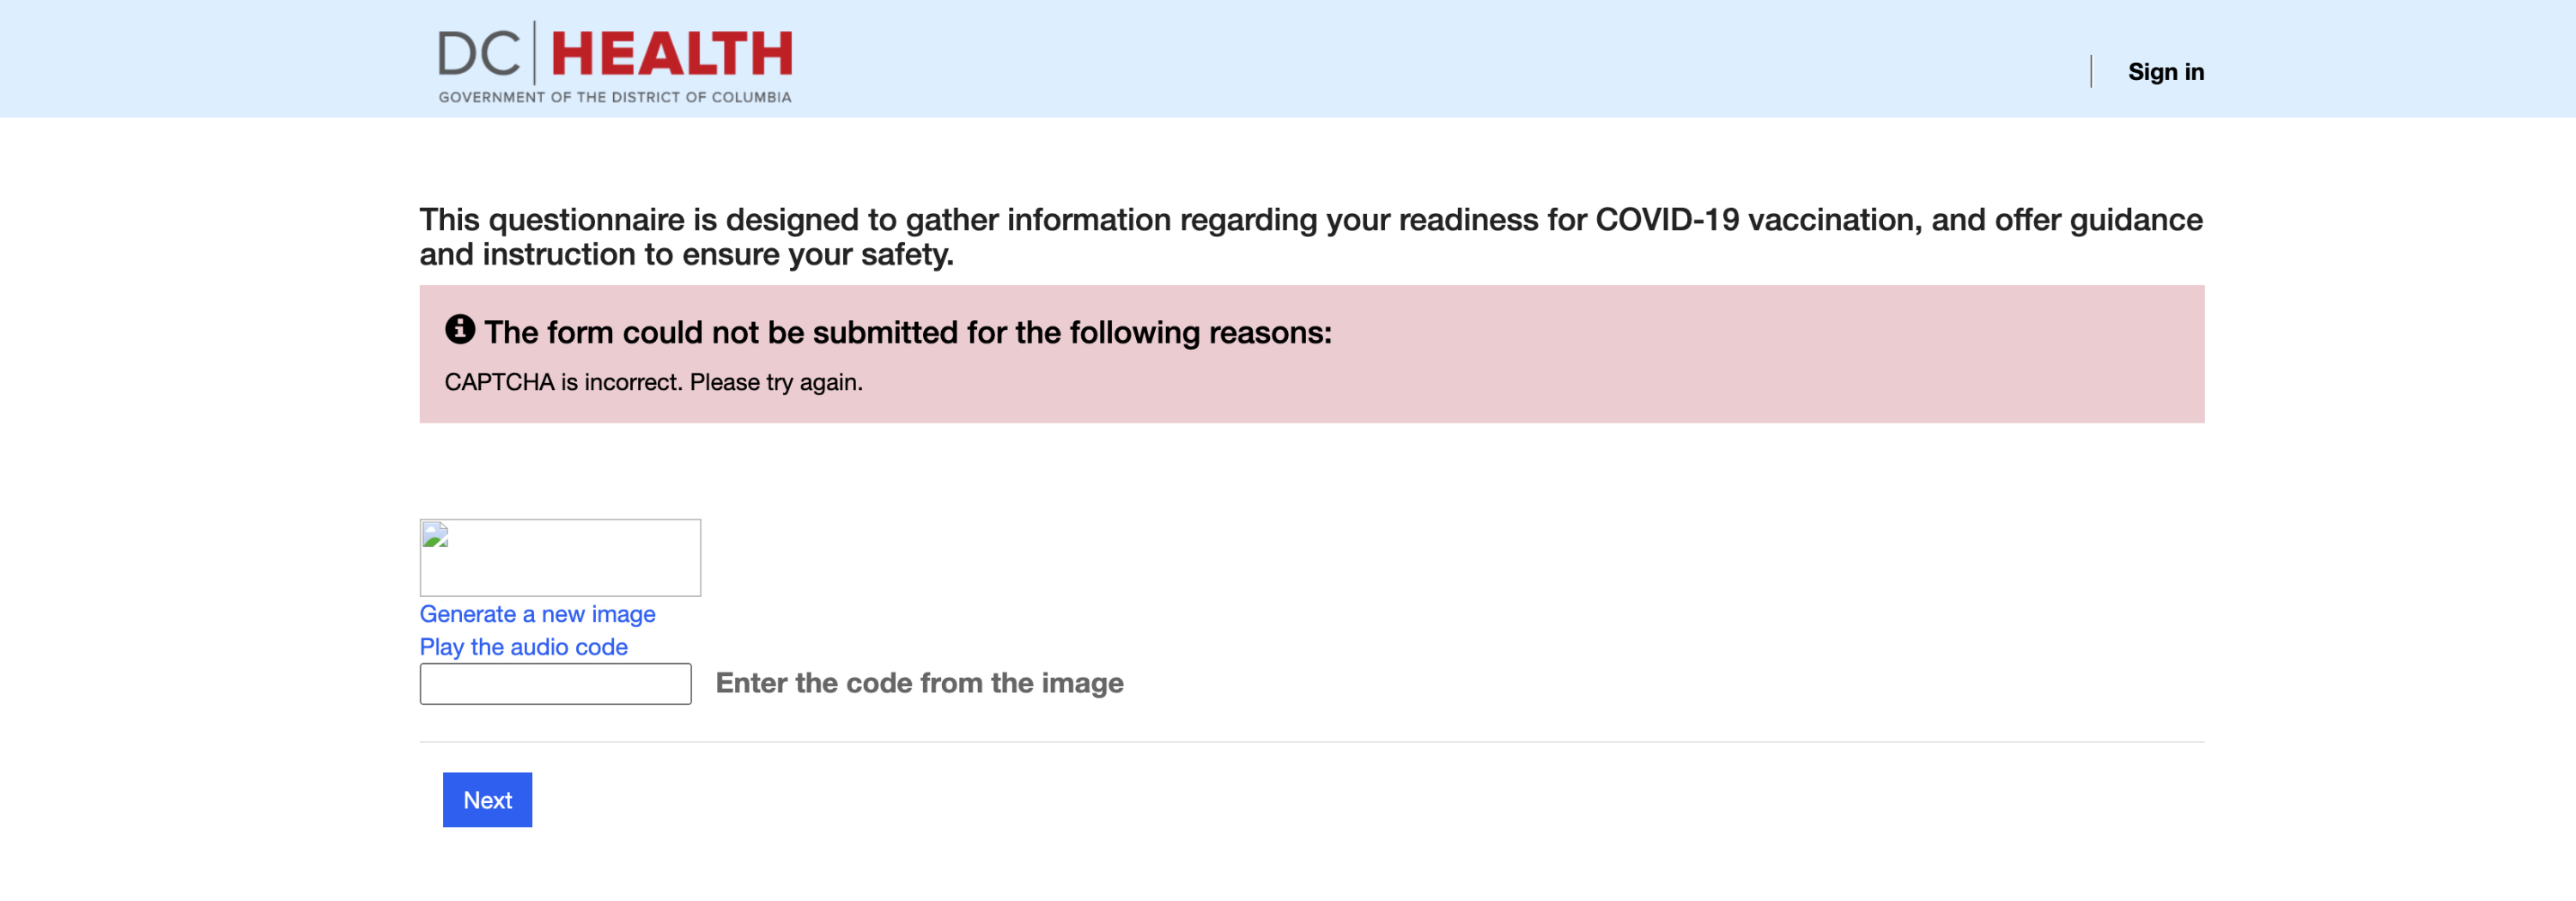Click the questionnaire introduction paragraph
The width and height of the screenshot is (2576, 901).
click(x=1310, y=237)
